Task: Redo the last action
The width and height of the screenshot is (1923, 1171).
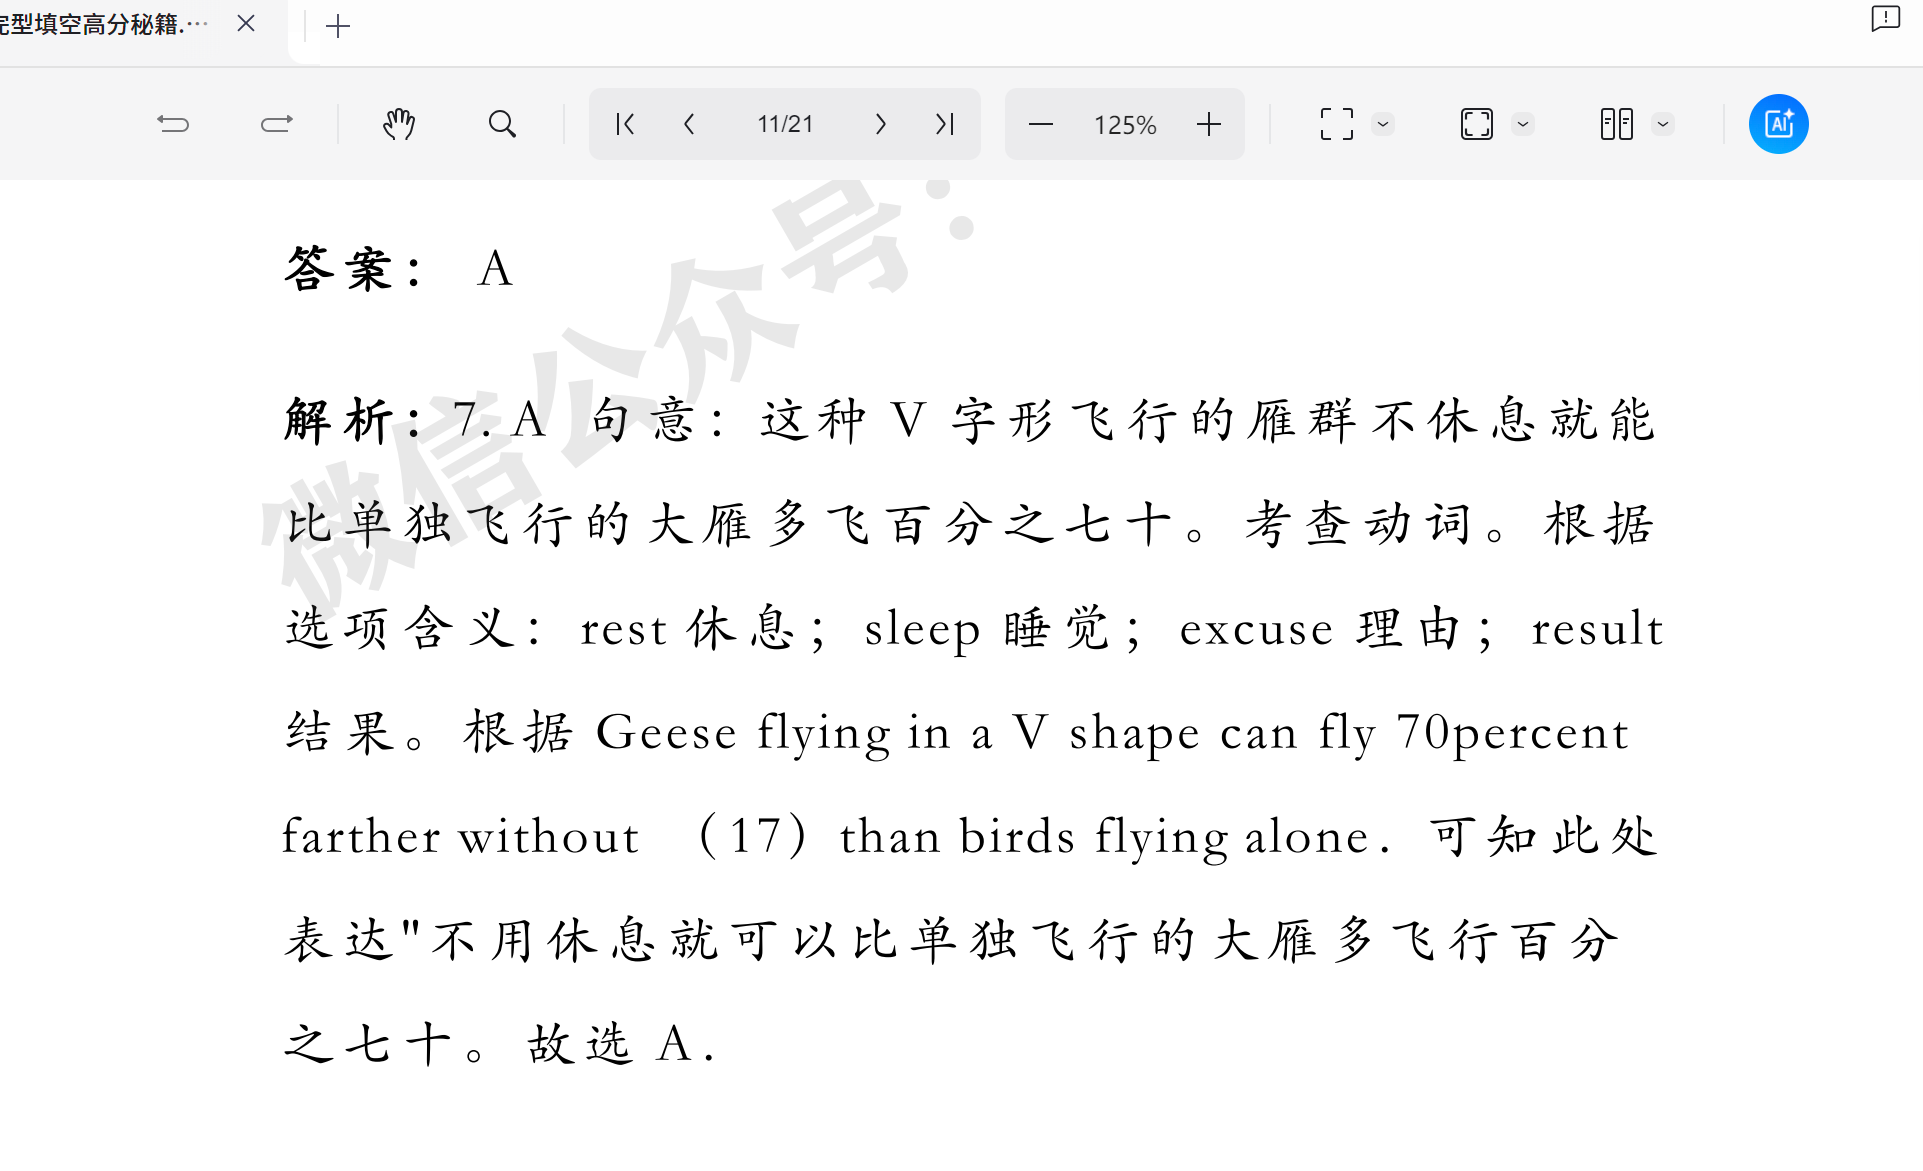Action: coord(277,124)
